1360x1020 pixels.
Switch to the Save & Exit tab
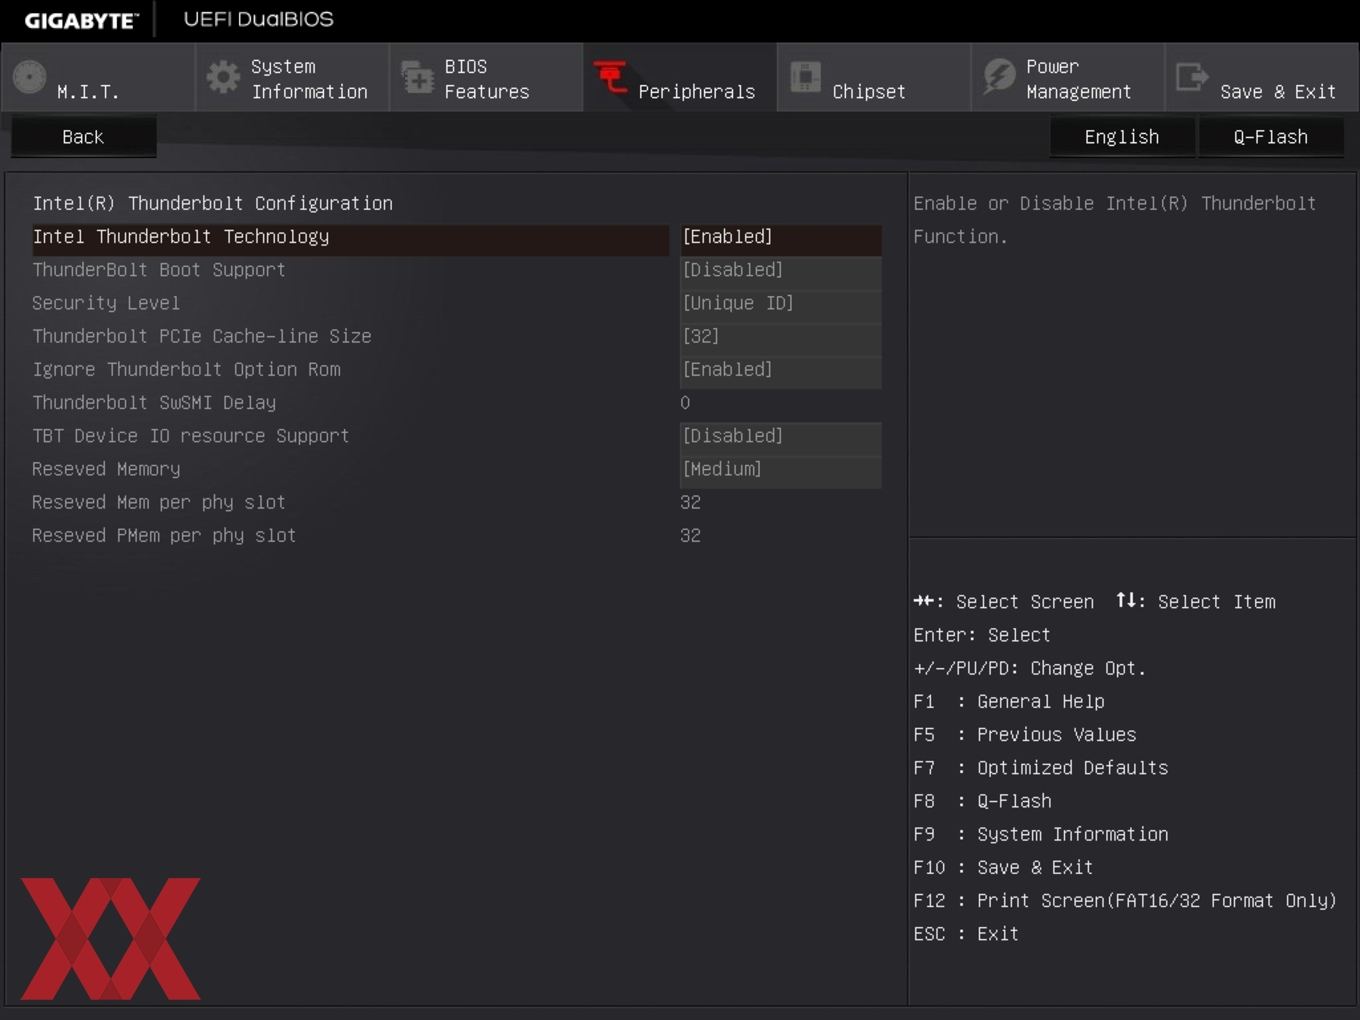[1262, 77]
